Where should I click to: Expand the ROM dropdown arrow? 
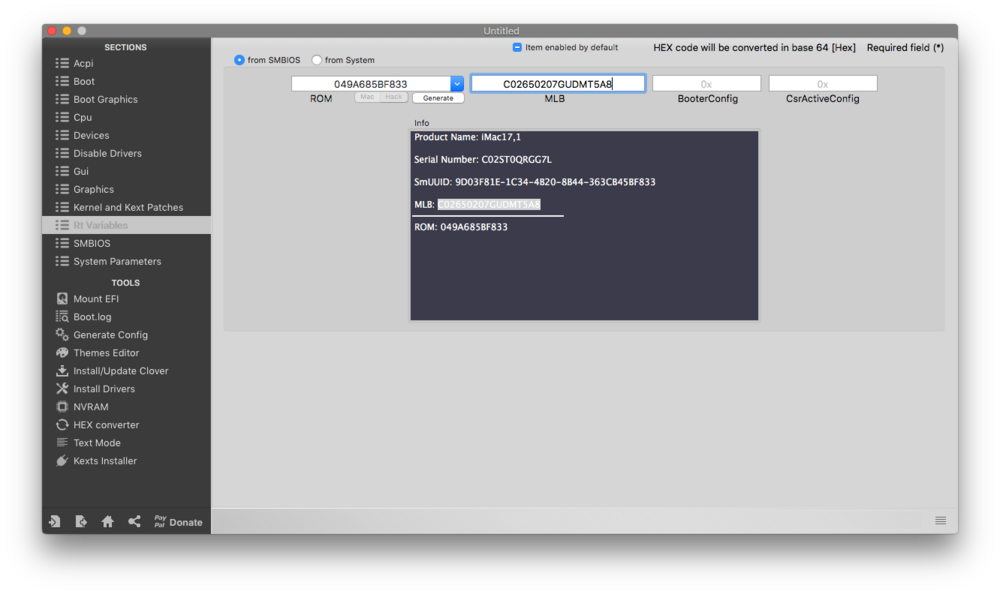pyautogui.click(x=457, y=84)
